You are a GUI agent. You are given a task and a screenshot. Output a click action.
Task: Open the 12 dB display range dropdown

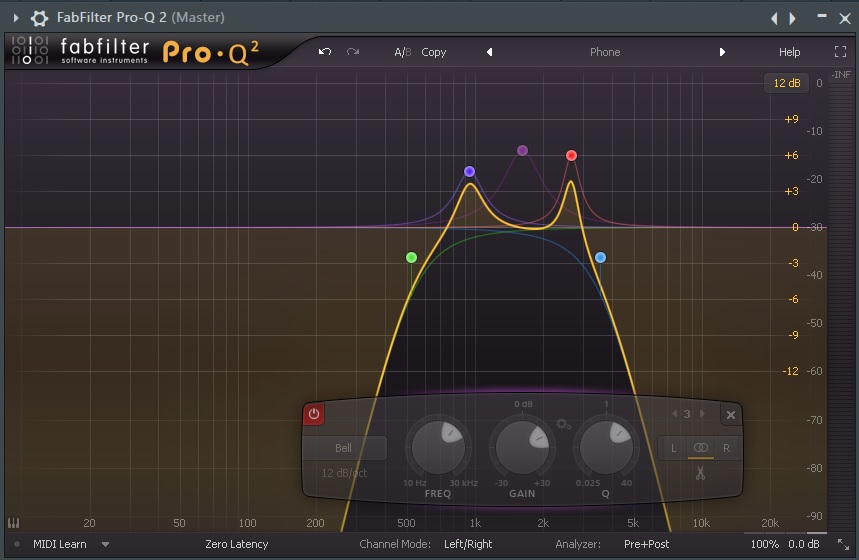click(787, 83)
